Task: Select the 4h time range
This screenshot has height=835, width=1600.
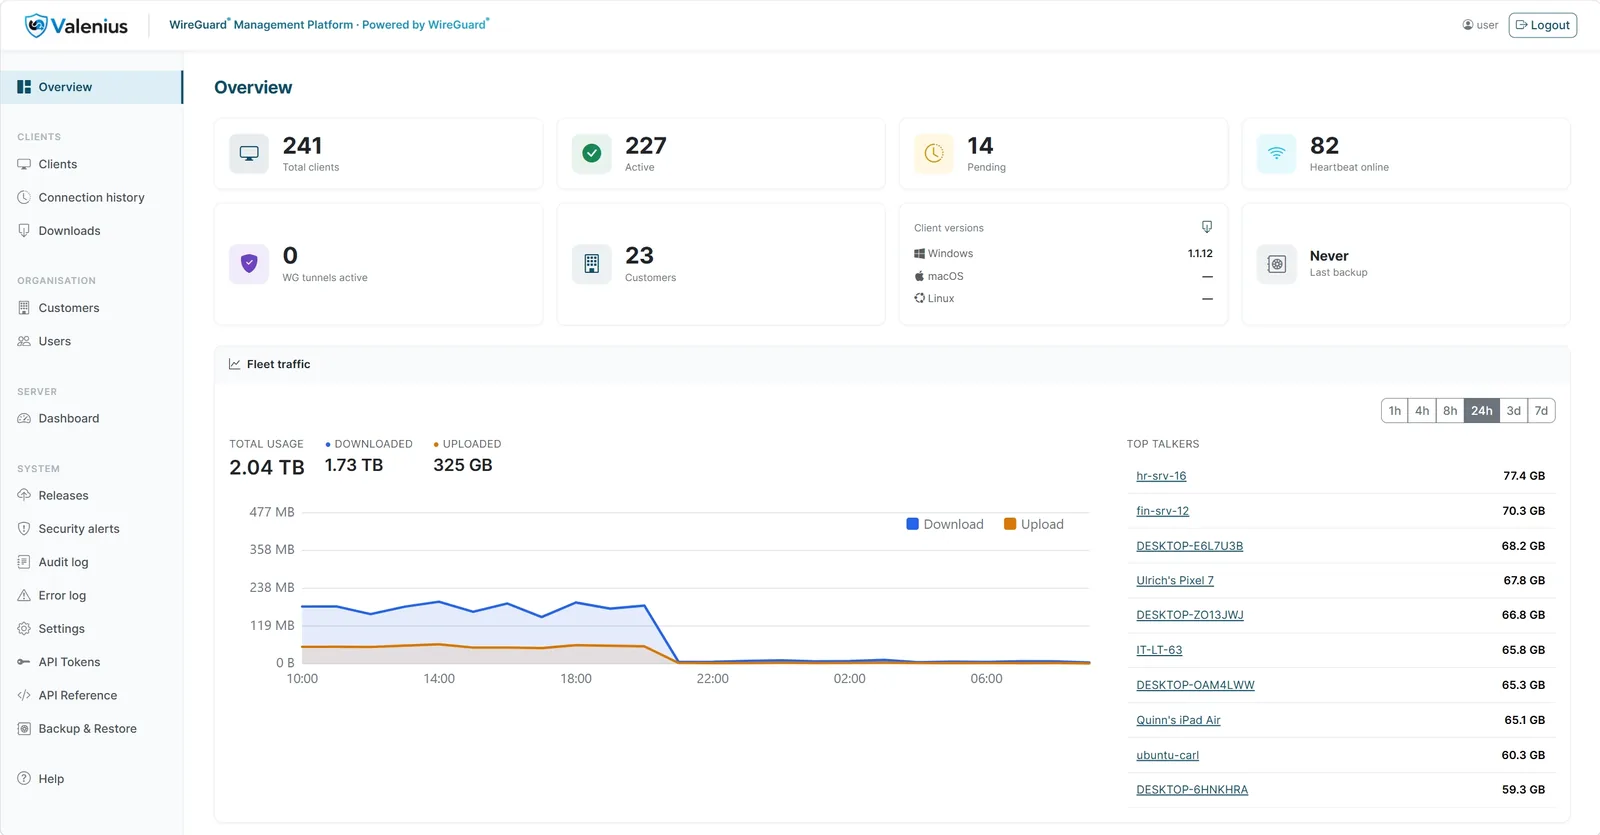Action: tap(1422, 411)
